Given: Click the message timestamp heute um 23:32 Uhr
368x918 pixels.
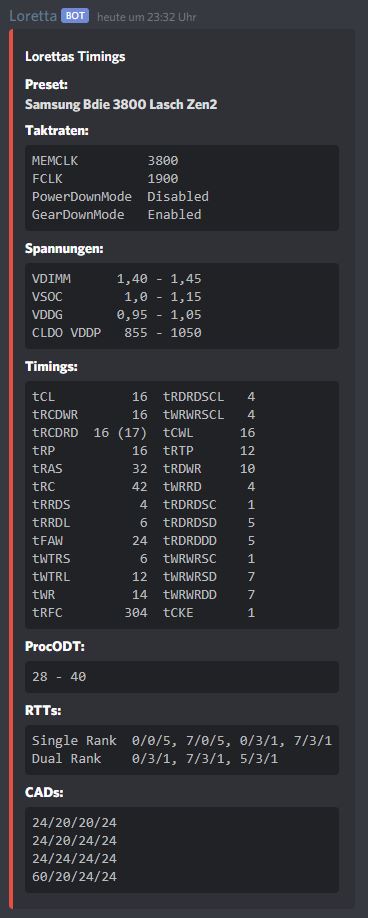Looking at the screenshot, I should (x=147, y=17).
